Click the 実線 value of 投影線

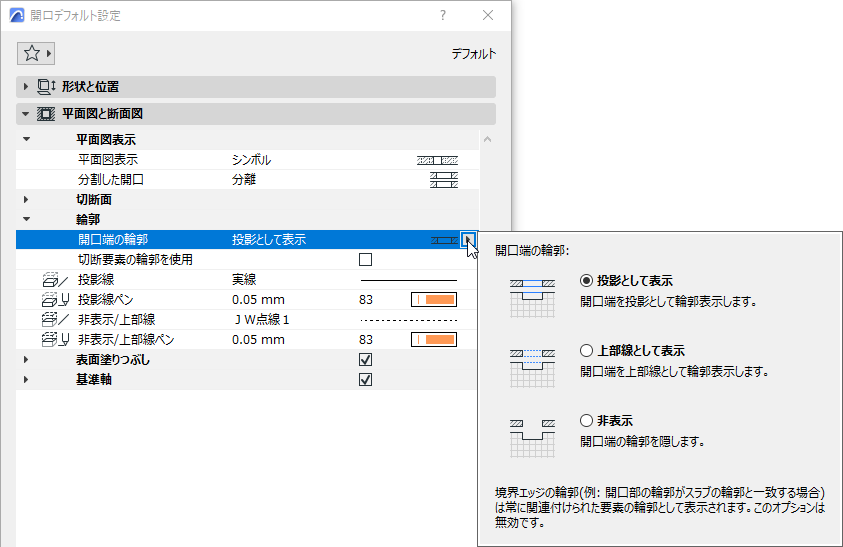pos(244,280)
